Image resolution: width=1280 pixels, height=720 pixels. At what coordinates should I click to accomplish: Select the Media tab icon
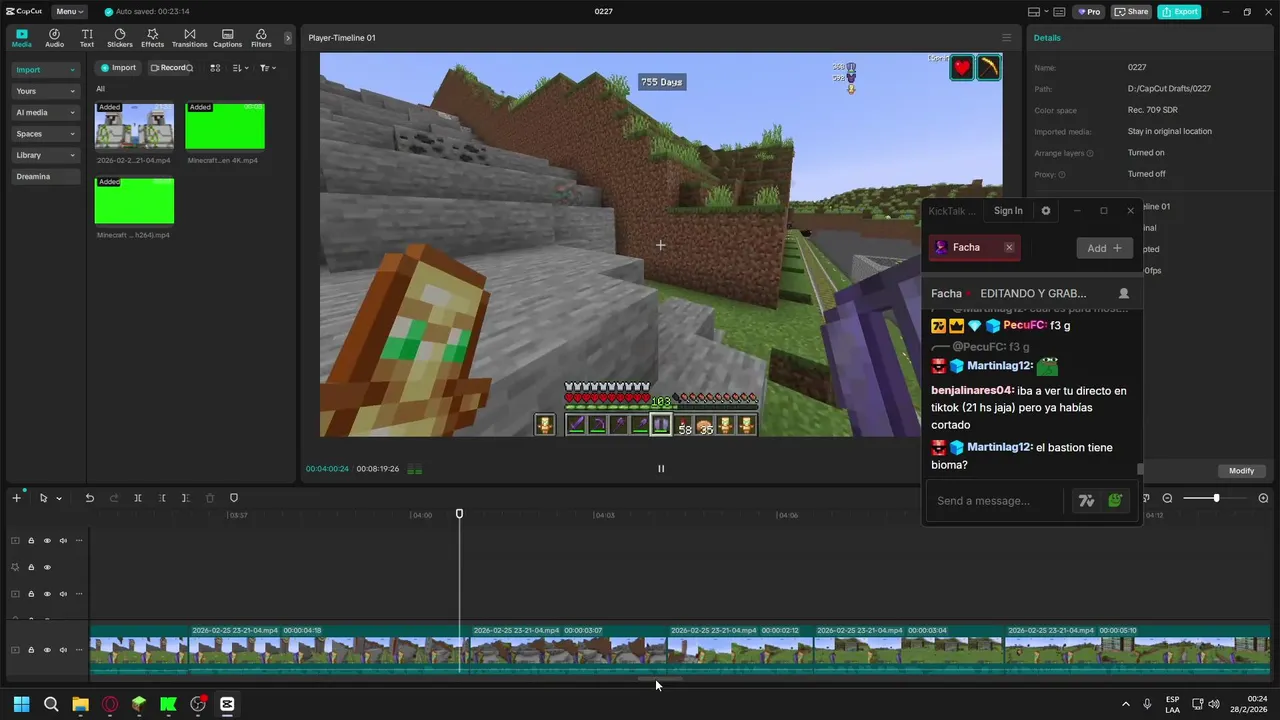22,38
